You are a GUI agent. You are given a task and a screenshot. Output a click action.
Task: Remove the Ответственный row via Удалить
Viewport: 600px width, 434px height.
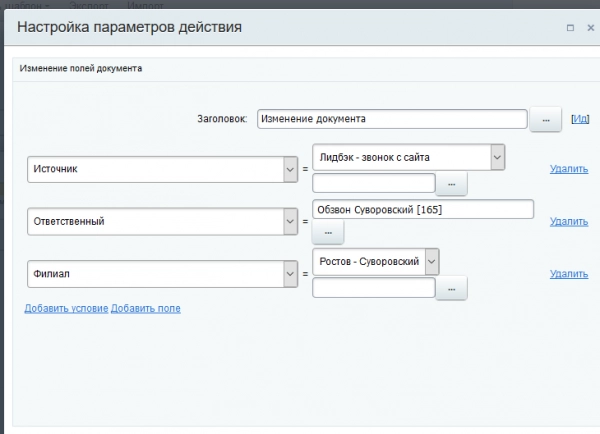tap(568, 221)
